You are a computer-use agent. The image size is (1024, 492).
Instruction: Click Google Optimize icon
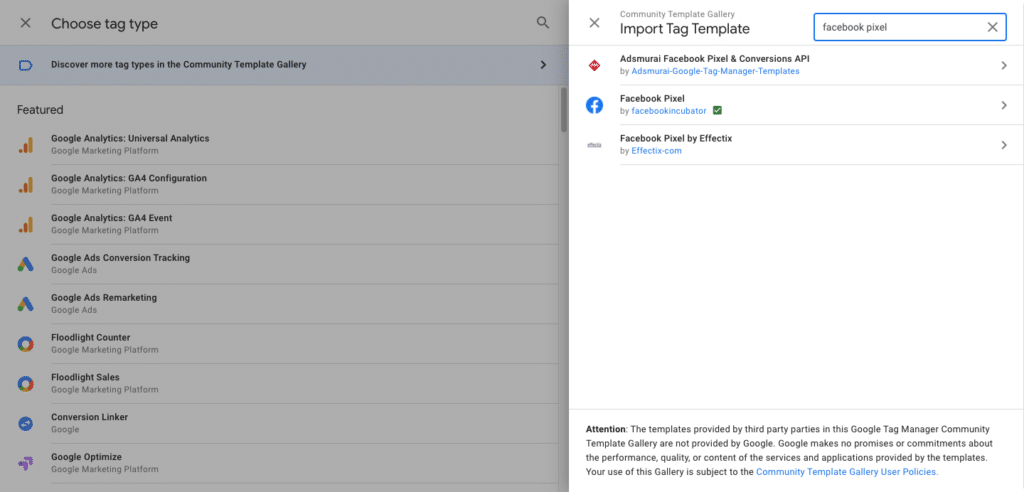tap(25, 463)
